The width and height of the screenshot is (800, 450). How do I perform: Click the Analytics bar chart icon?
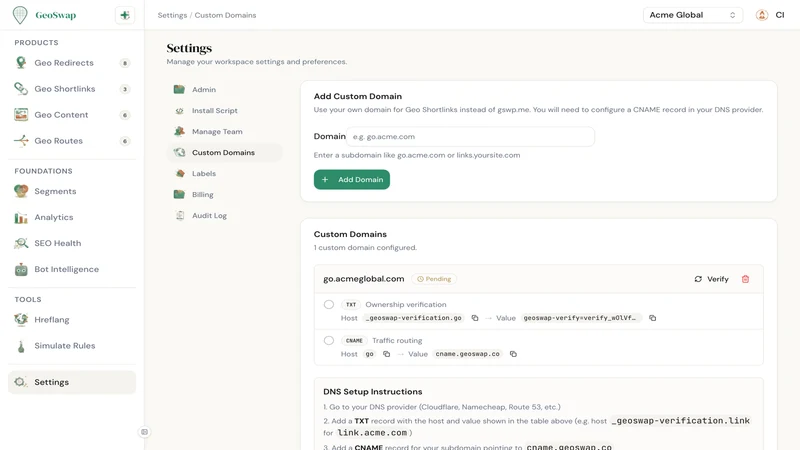[21, 217]
